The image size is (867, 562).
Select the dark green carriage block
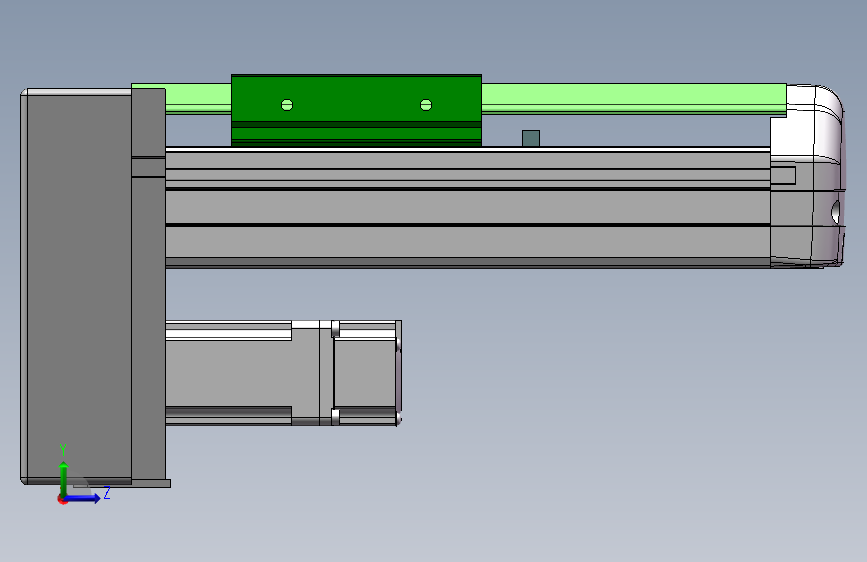(356, 111)
